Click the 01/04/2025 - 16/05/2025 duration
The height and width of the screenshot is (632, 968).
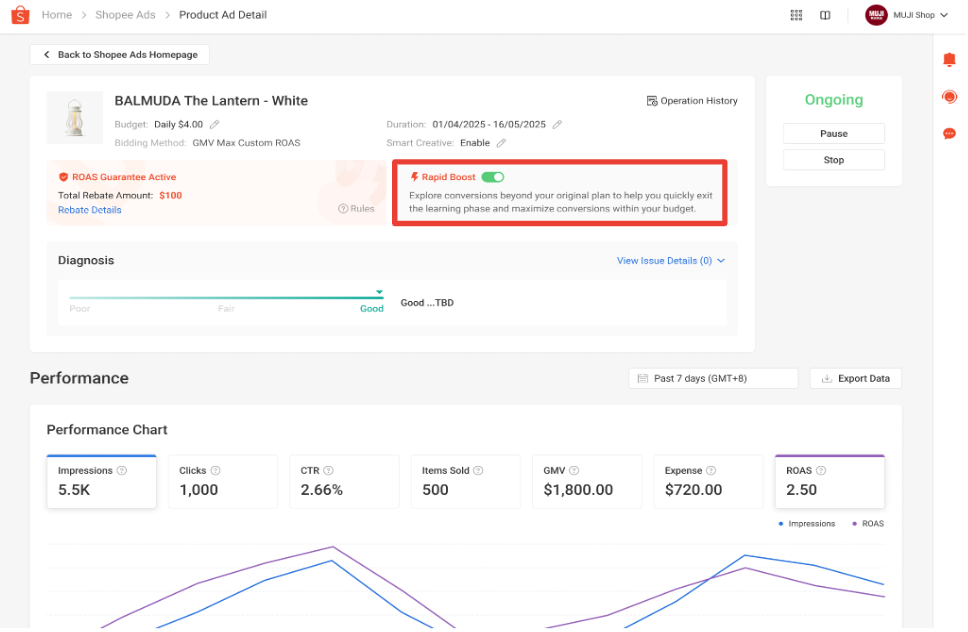489,125
